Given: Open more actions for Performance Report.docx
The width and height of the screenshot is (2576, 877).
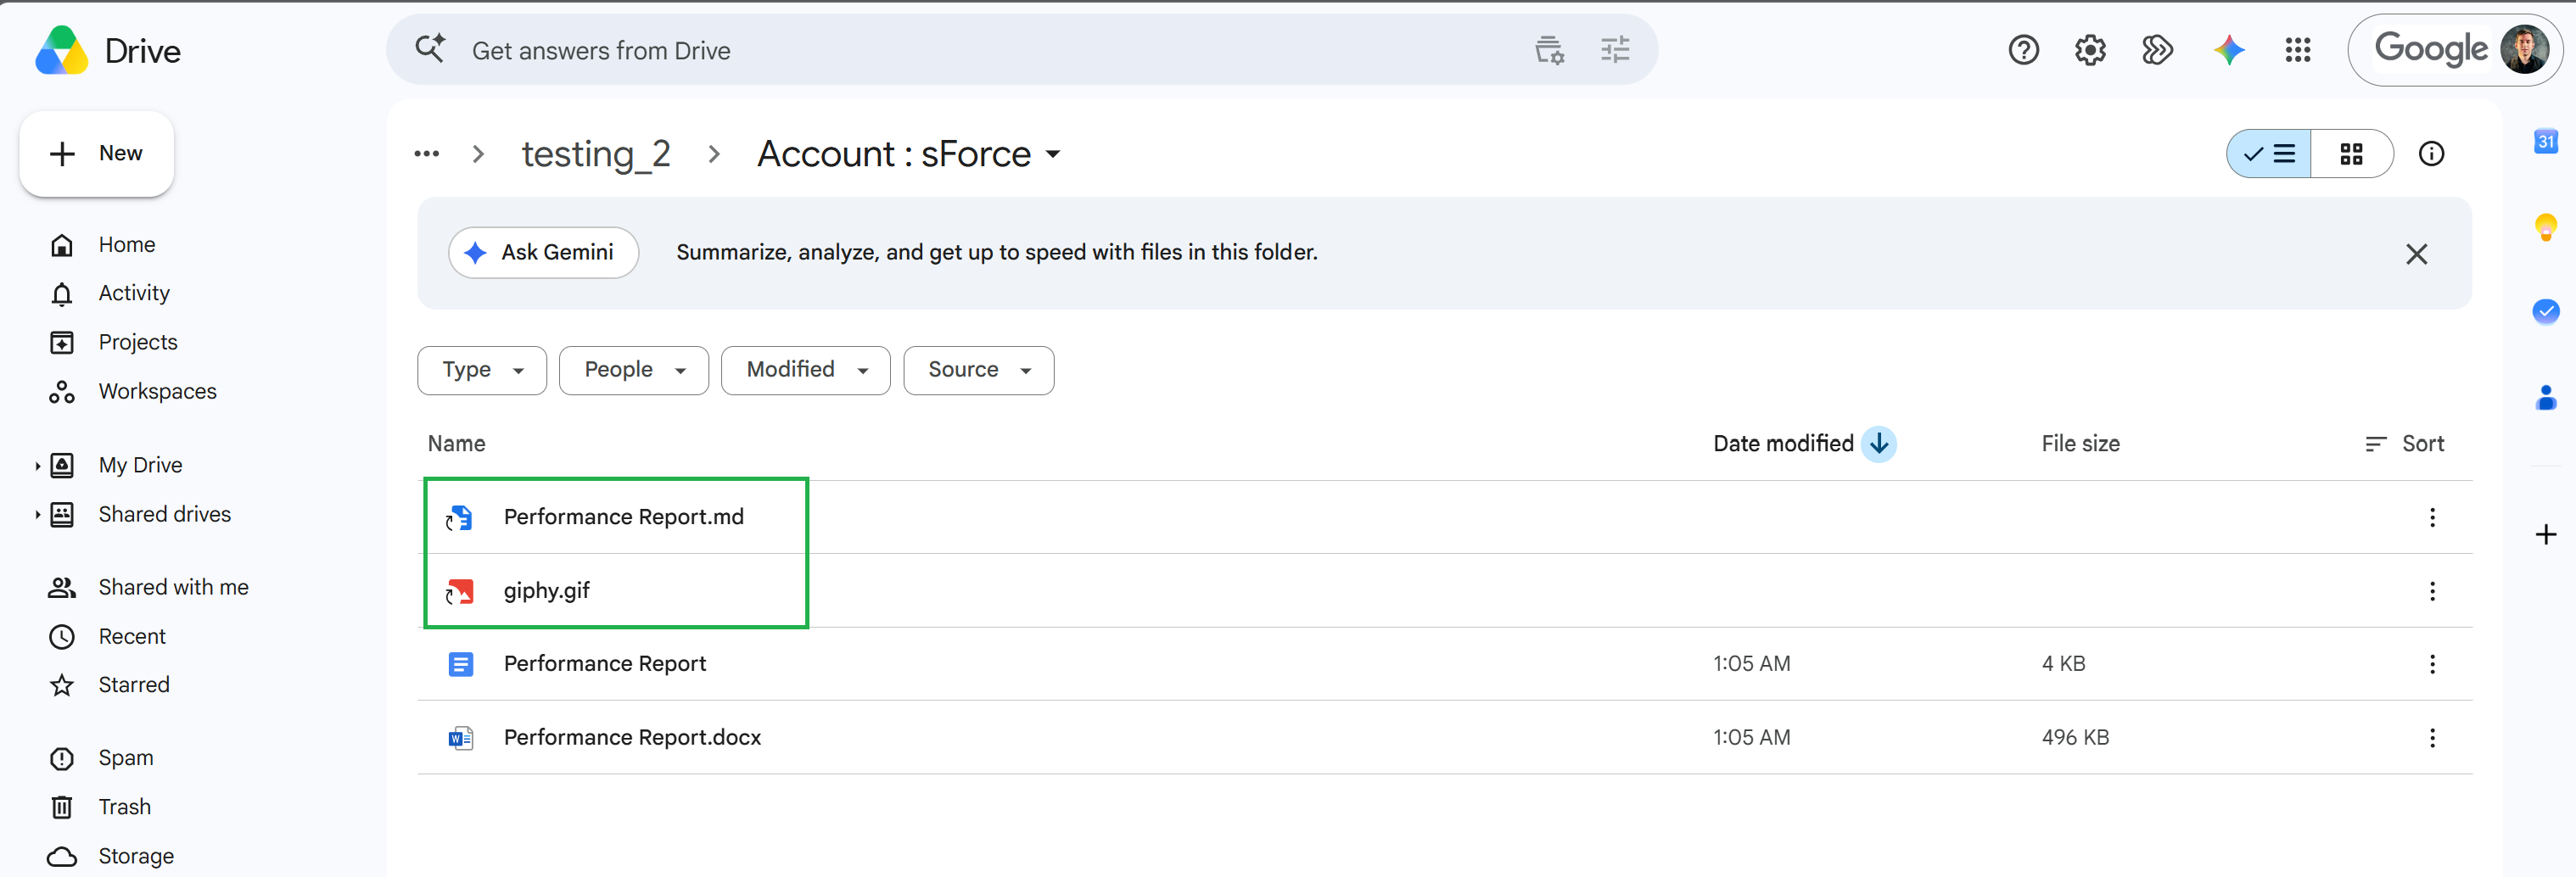Looking at the screenshot, I should pyautogui.click(x=2432, y=738).
